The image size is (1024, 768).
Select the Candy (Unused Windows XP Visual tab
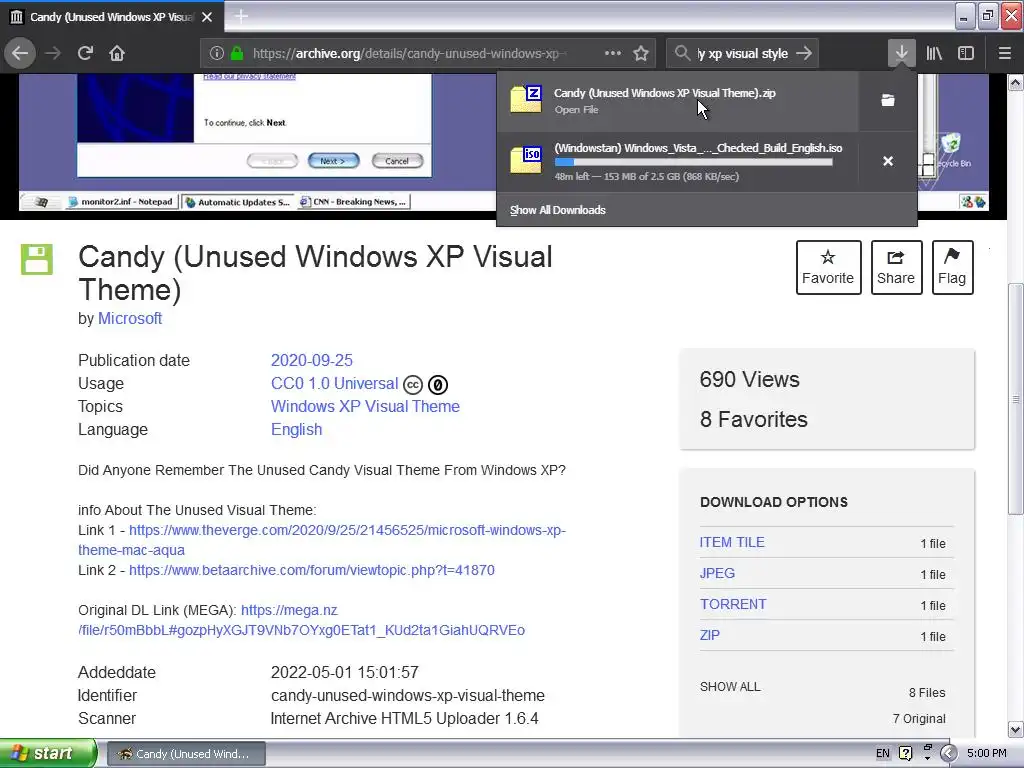point(112,16)
